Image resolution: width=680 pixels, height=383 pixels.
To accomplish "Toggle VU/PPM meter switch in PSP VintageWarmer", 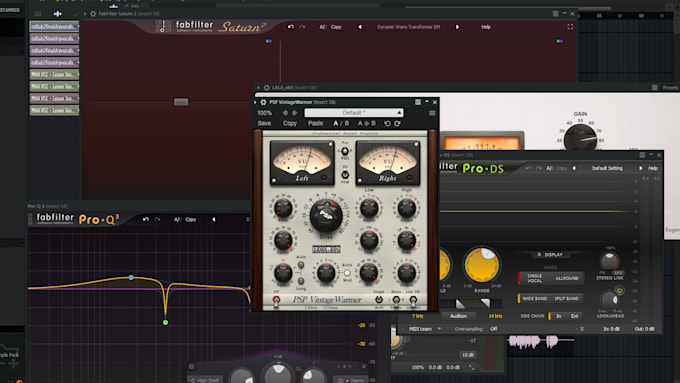I will (x=345, y=174).
